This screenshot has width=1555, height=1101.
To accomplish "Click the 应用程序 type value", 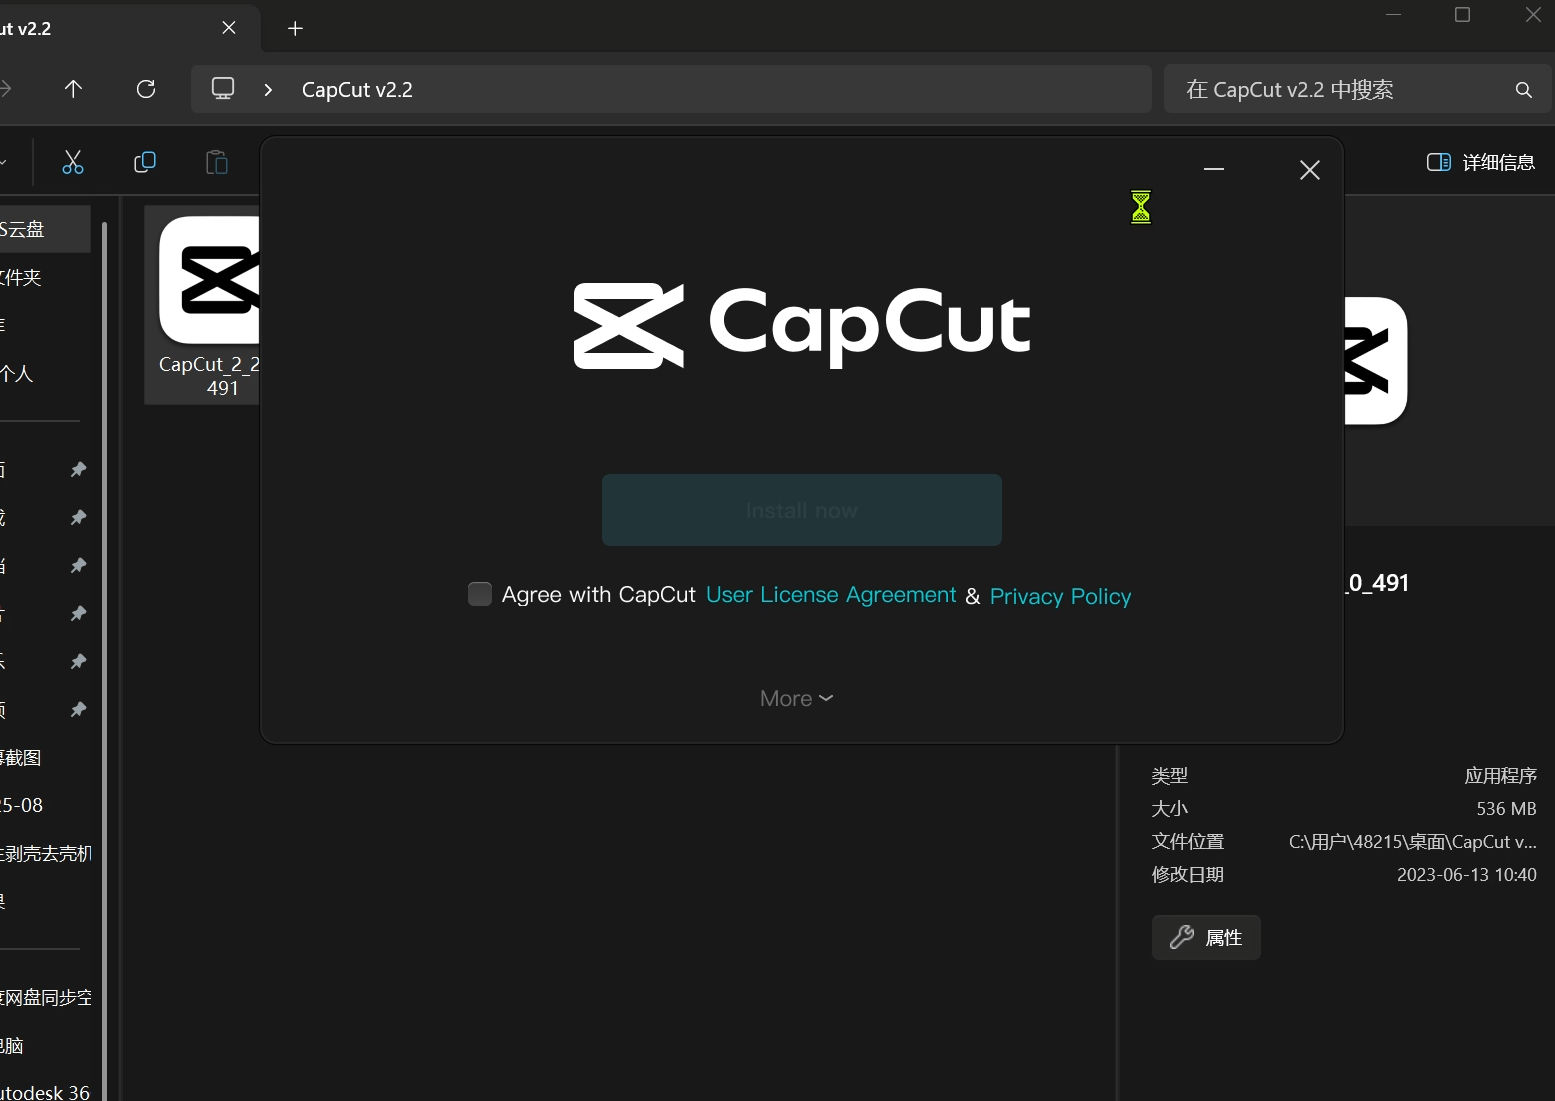I will point(1500,776).
